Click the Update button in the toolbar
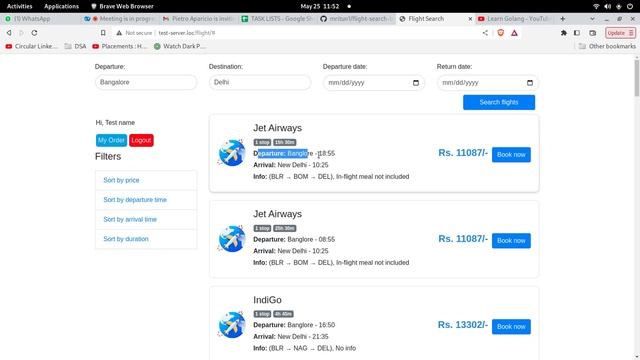Screen dimensions: 640x360 pos(620,33)
